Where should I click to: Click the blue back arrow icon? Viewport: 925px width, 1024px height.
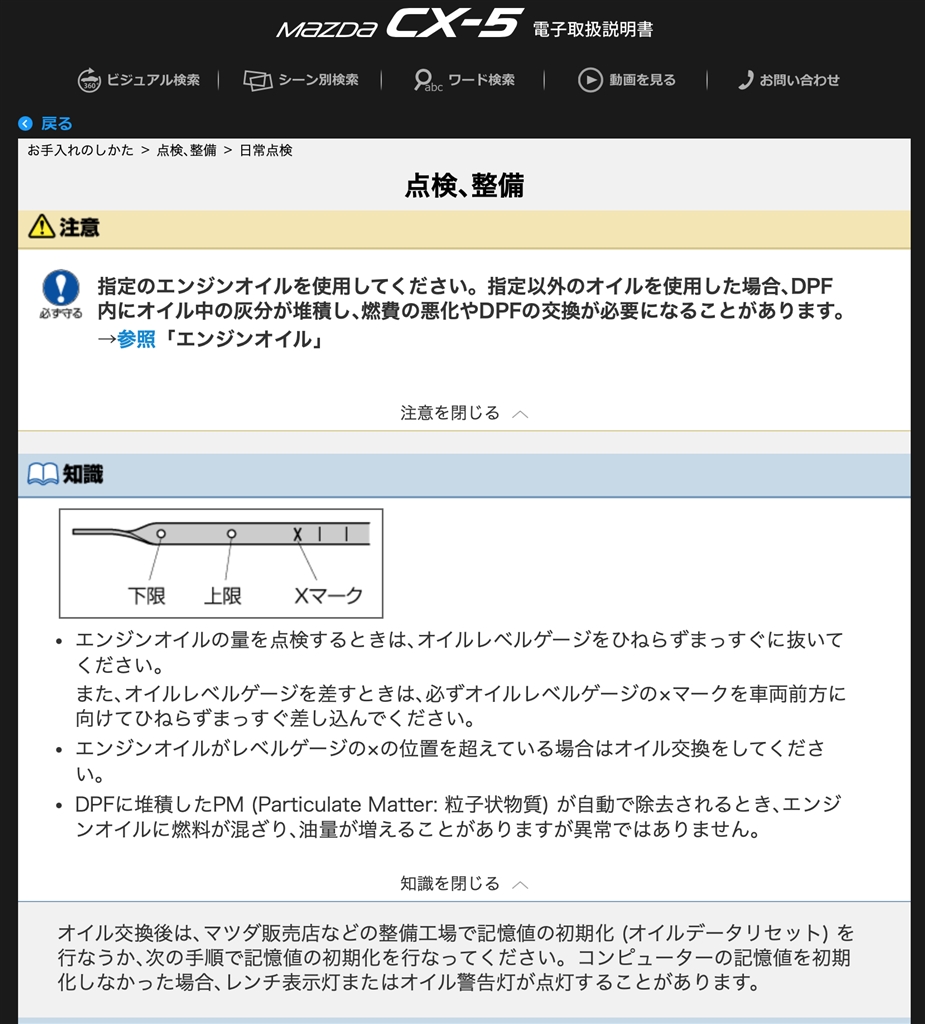point(25,123)
